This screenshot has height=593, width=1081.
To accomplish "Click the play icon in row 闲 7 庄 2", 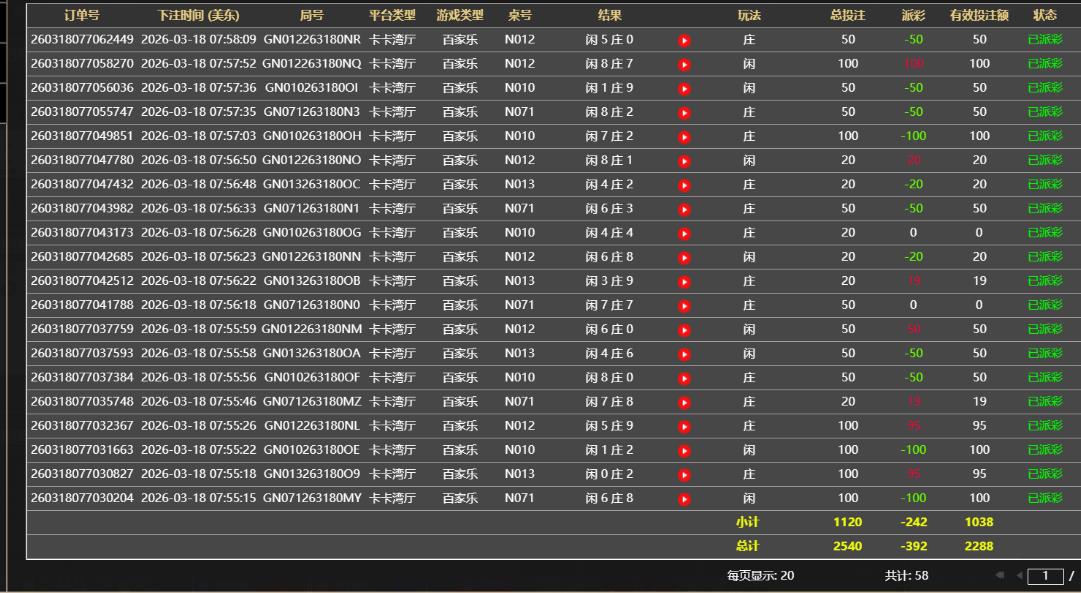I will point(684,137).
